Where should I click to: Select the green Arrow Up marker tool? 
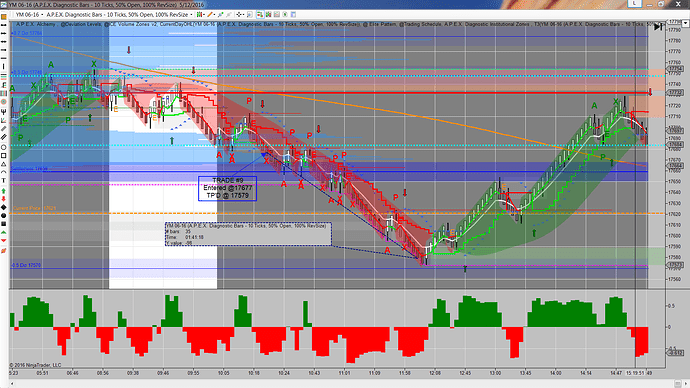pyautogui.click(x=4, y=190)
